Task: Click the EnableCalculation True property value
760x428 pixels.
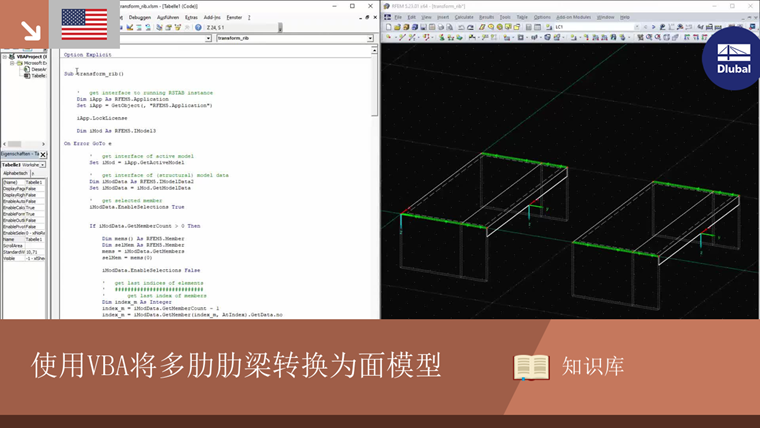Action: (35, 207)
